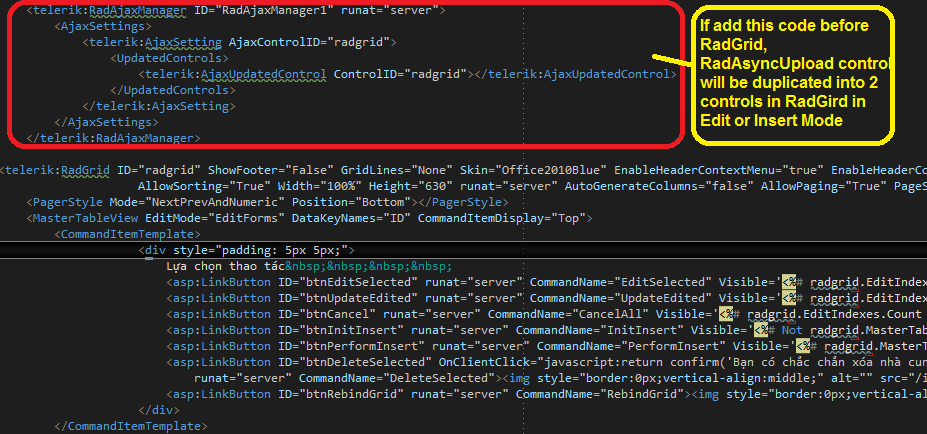Click the telerik:RadGrid tag name
The height and width of the screenshot is (434, 927).
coord(58,171)
